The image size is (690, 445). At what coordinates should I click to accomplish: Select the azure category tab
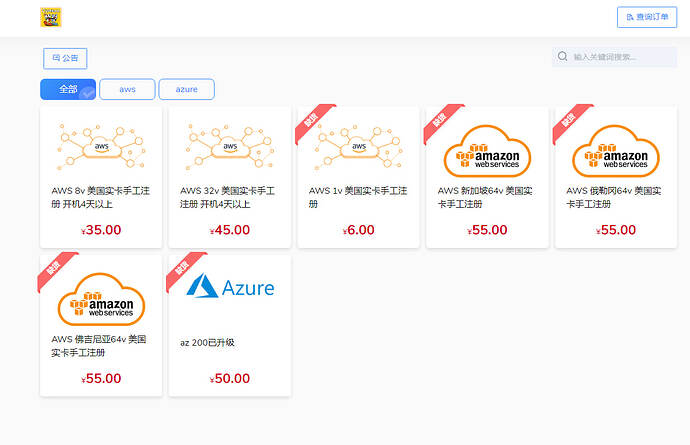pyautogui.click(x=187, y=89)
